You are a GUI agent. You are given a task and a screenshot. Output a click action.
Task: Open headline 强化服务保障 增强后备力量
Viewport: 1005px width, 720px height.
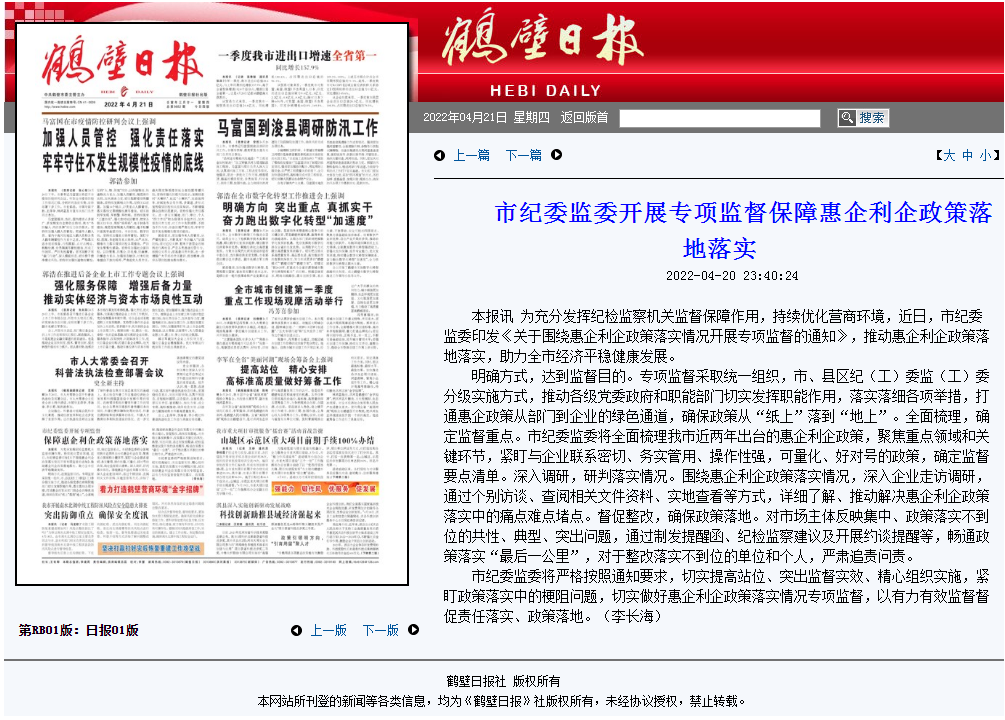point(123,285)
